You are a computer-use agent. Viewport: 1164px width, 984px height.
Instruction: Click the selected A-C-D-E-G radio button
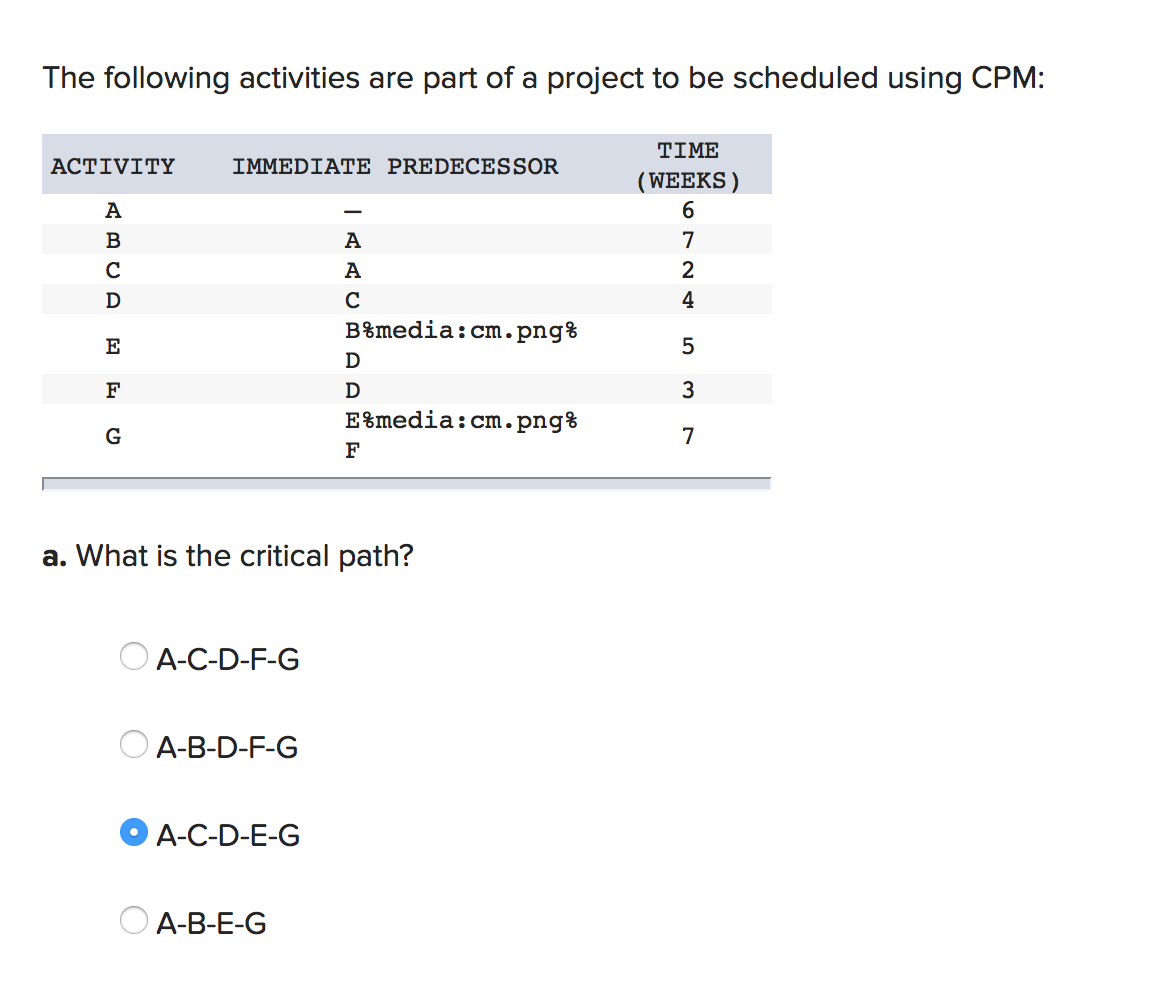point(134,833)
